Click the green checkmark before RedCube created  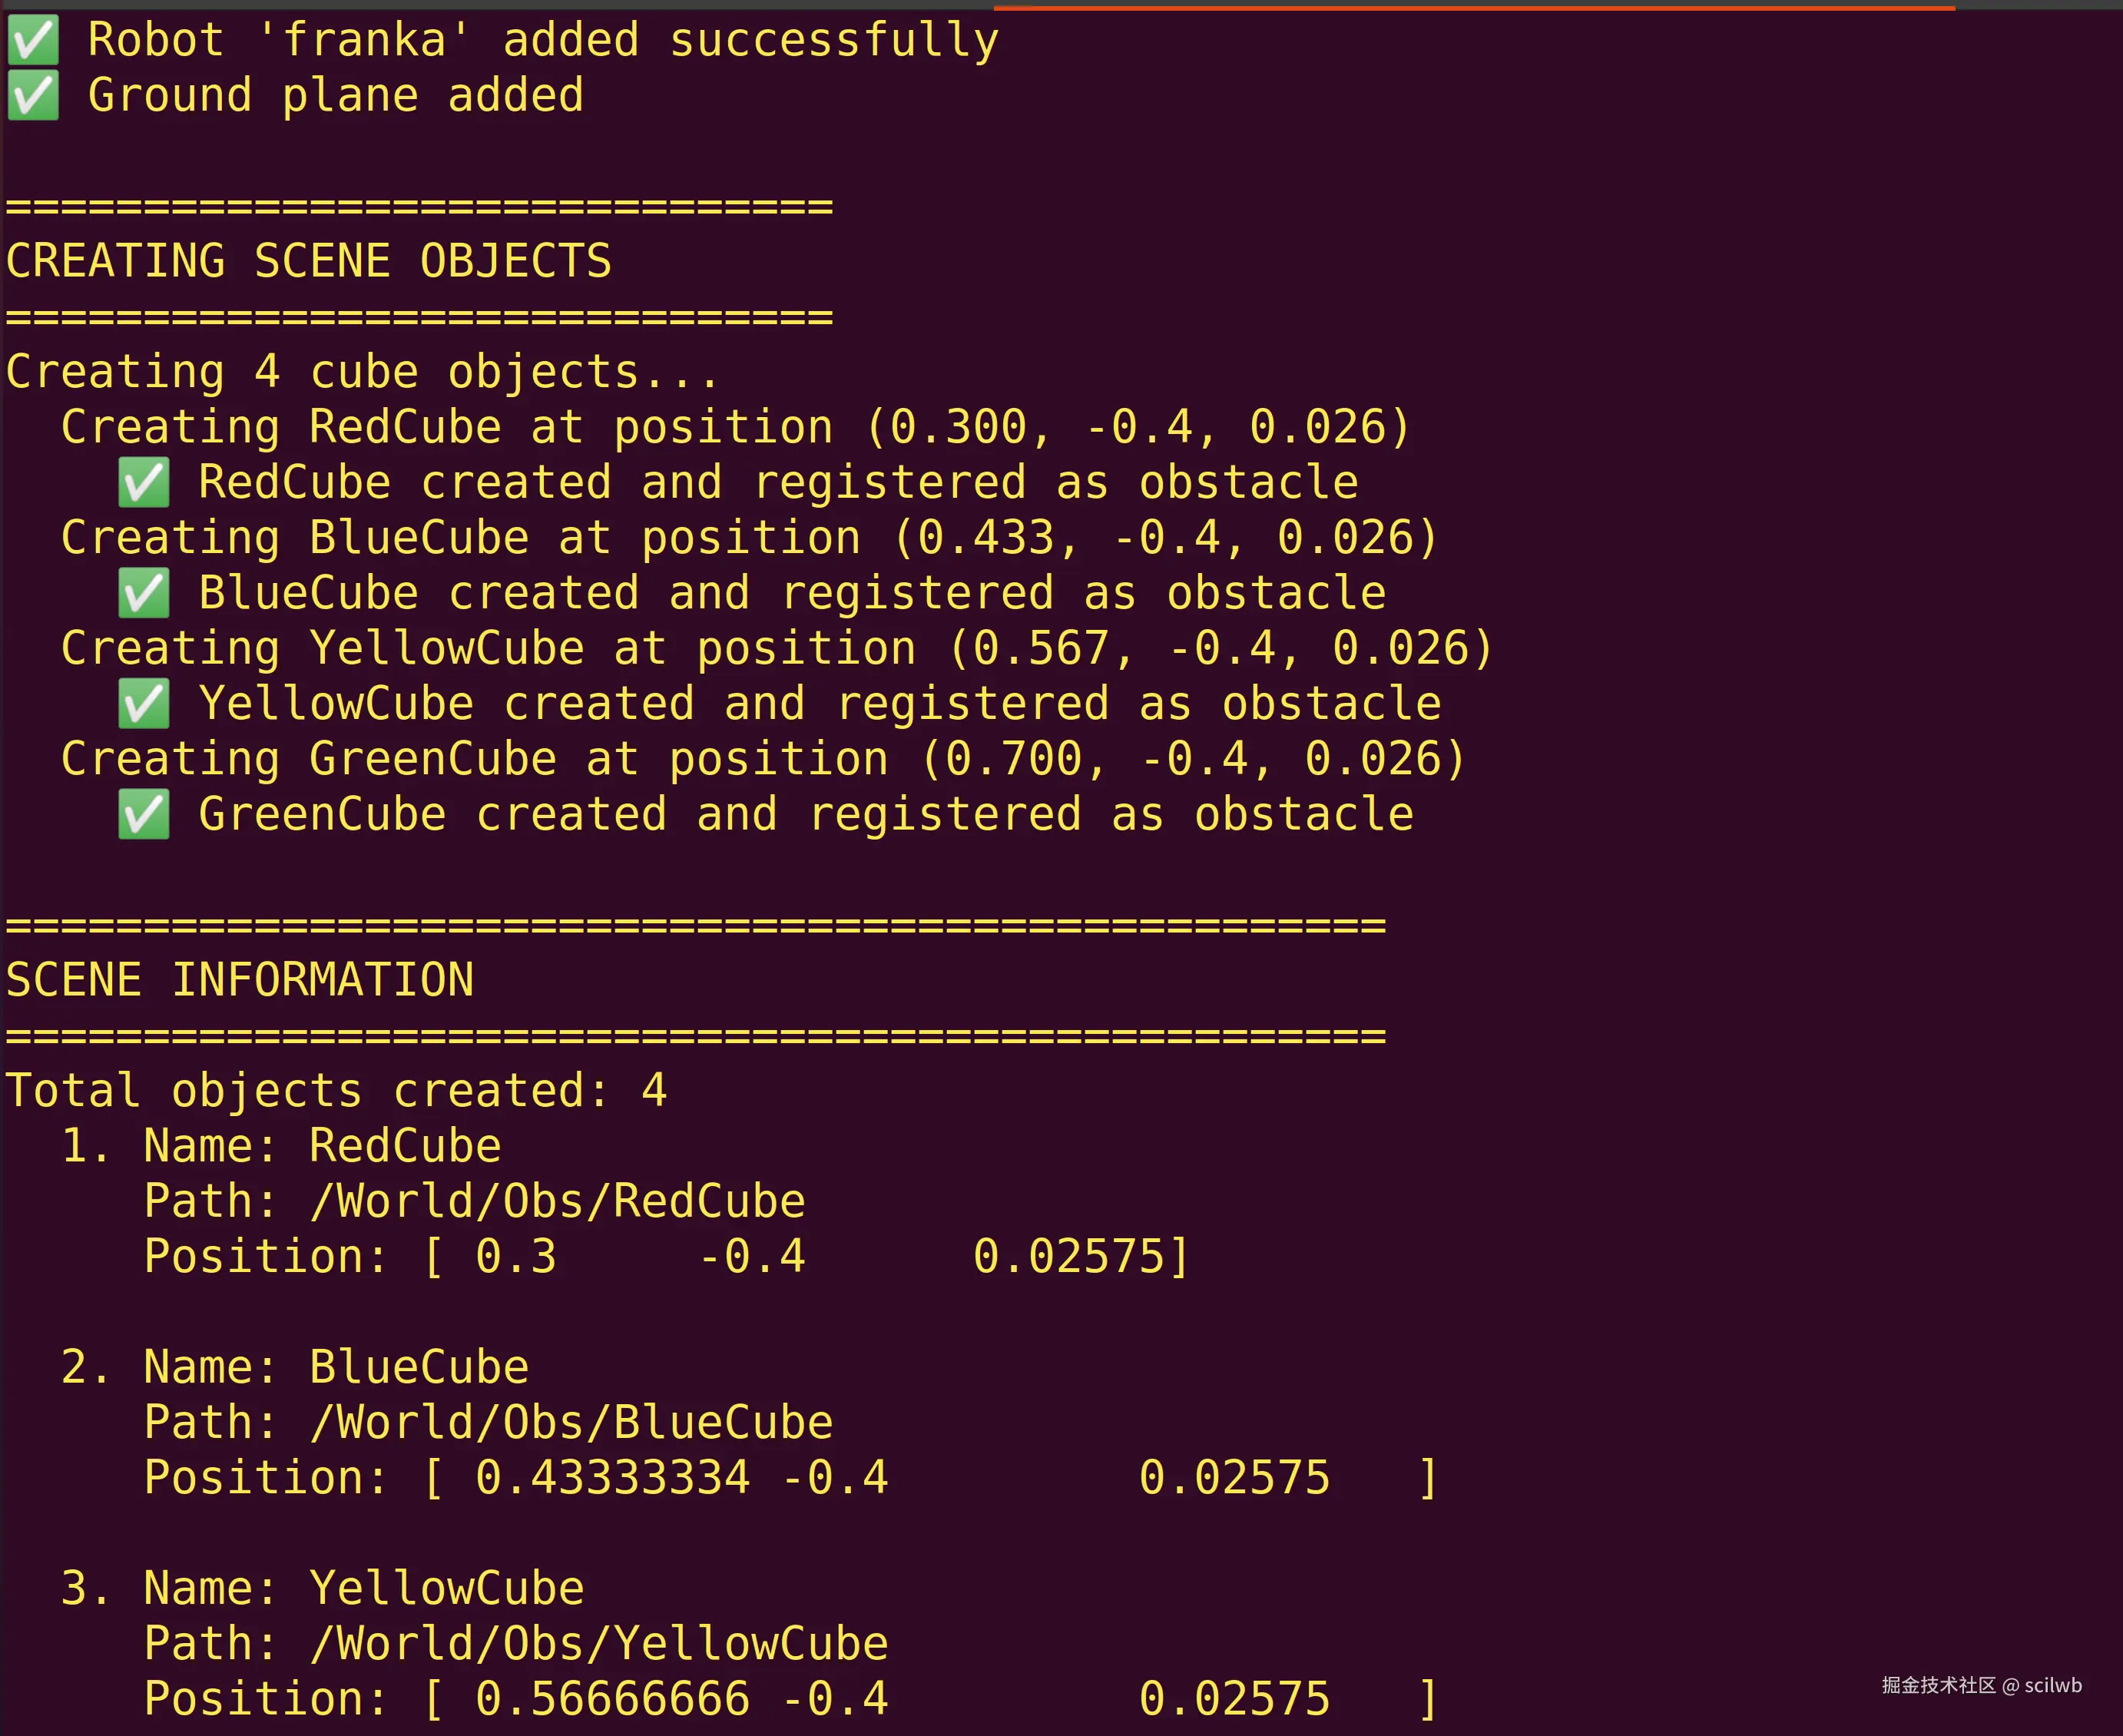(144, 483)
